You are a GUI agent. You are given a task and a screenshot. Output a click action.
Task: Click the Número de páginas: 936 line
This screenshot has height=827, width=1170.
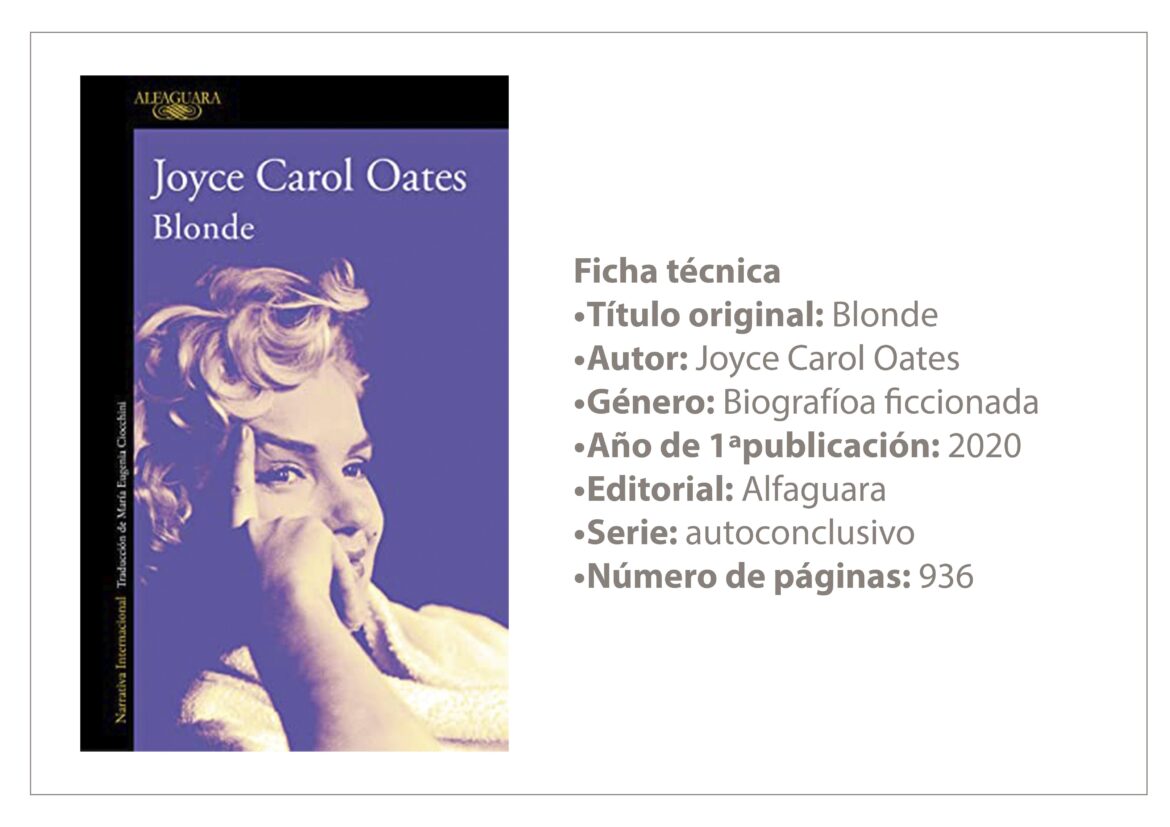[x=774, y=577]
